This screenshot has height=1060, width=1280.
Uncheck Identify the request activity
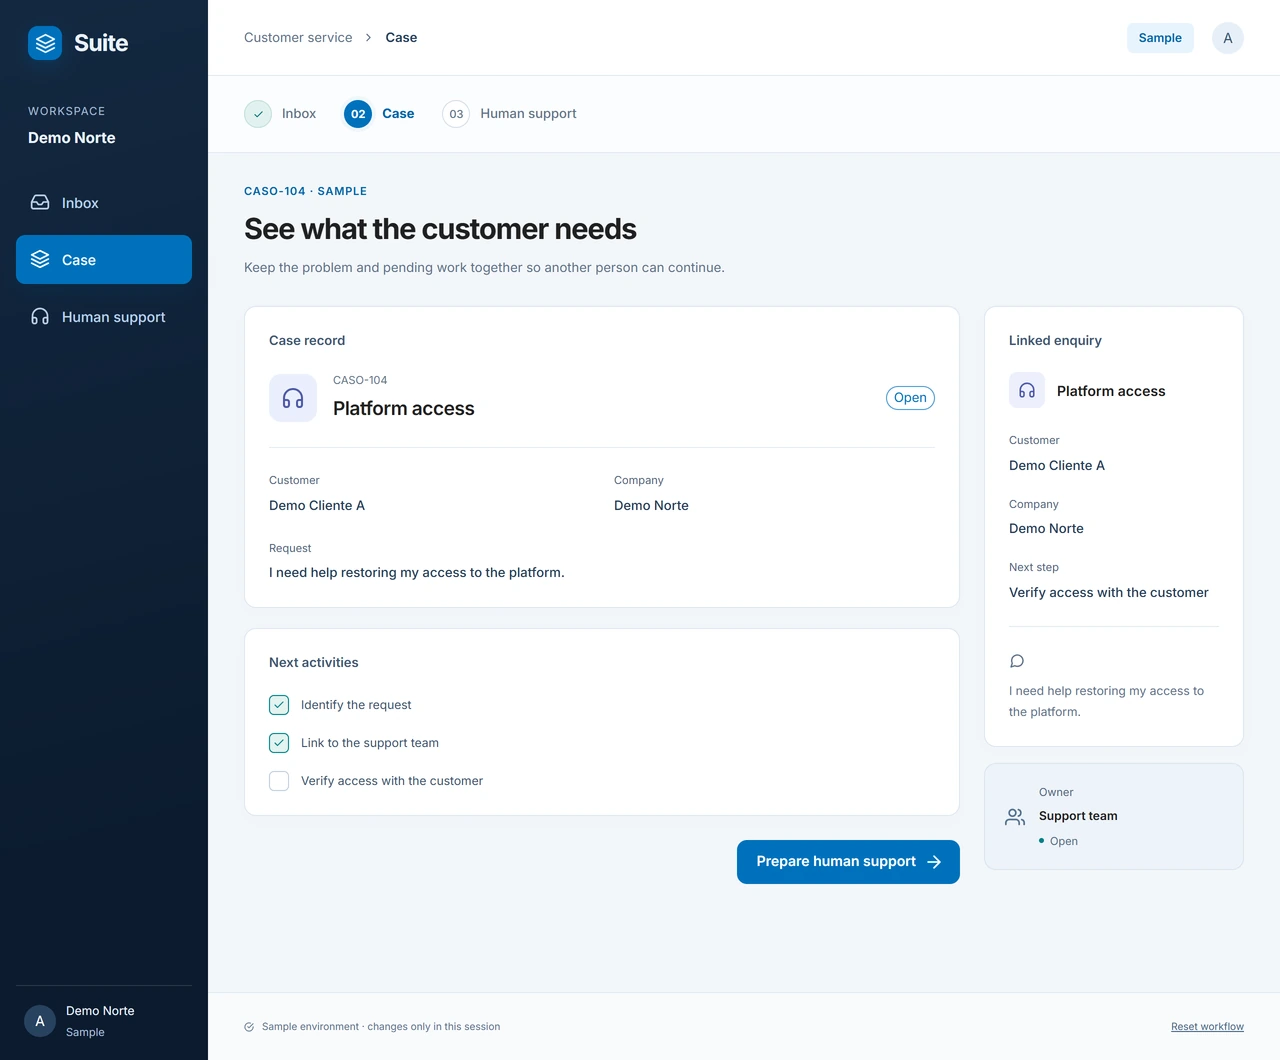coord(279,705)
